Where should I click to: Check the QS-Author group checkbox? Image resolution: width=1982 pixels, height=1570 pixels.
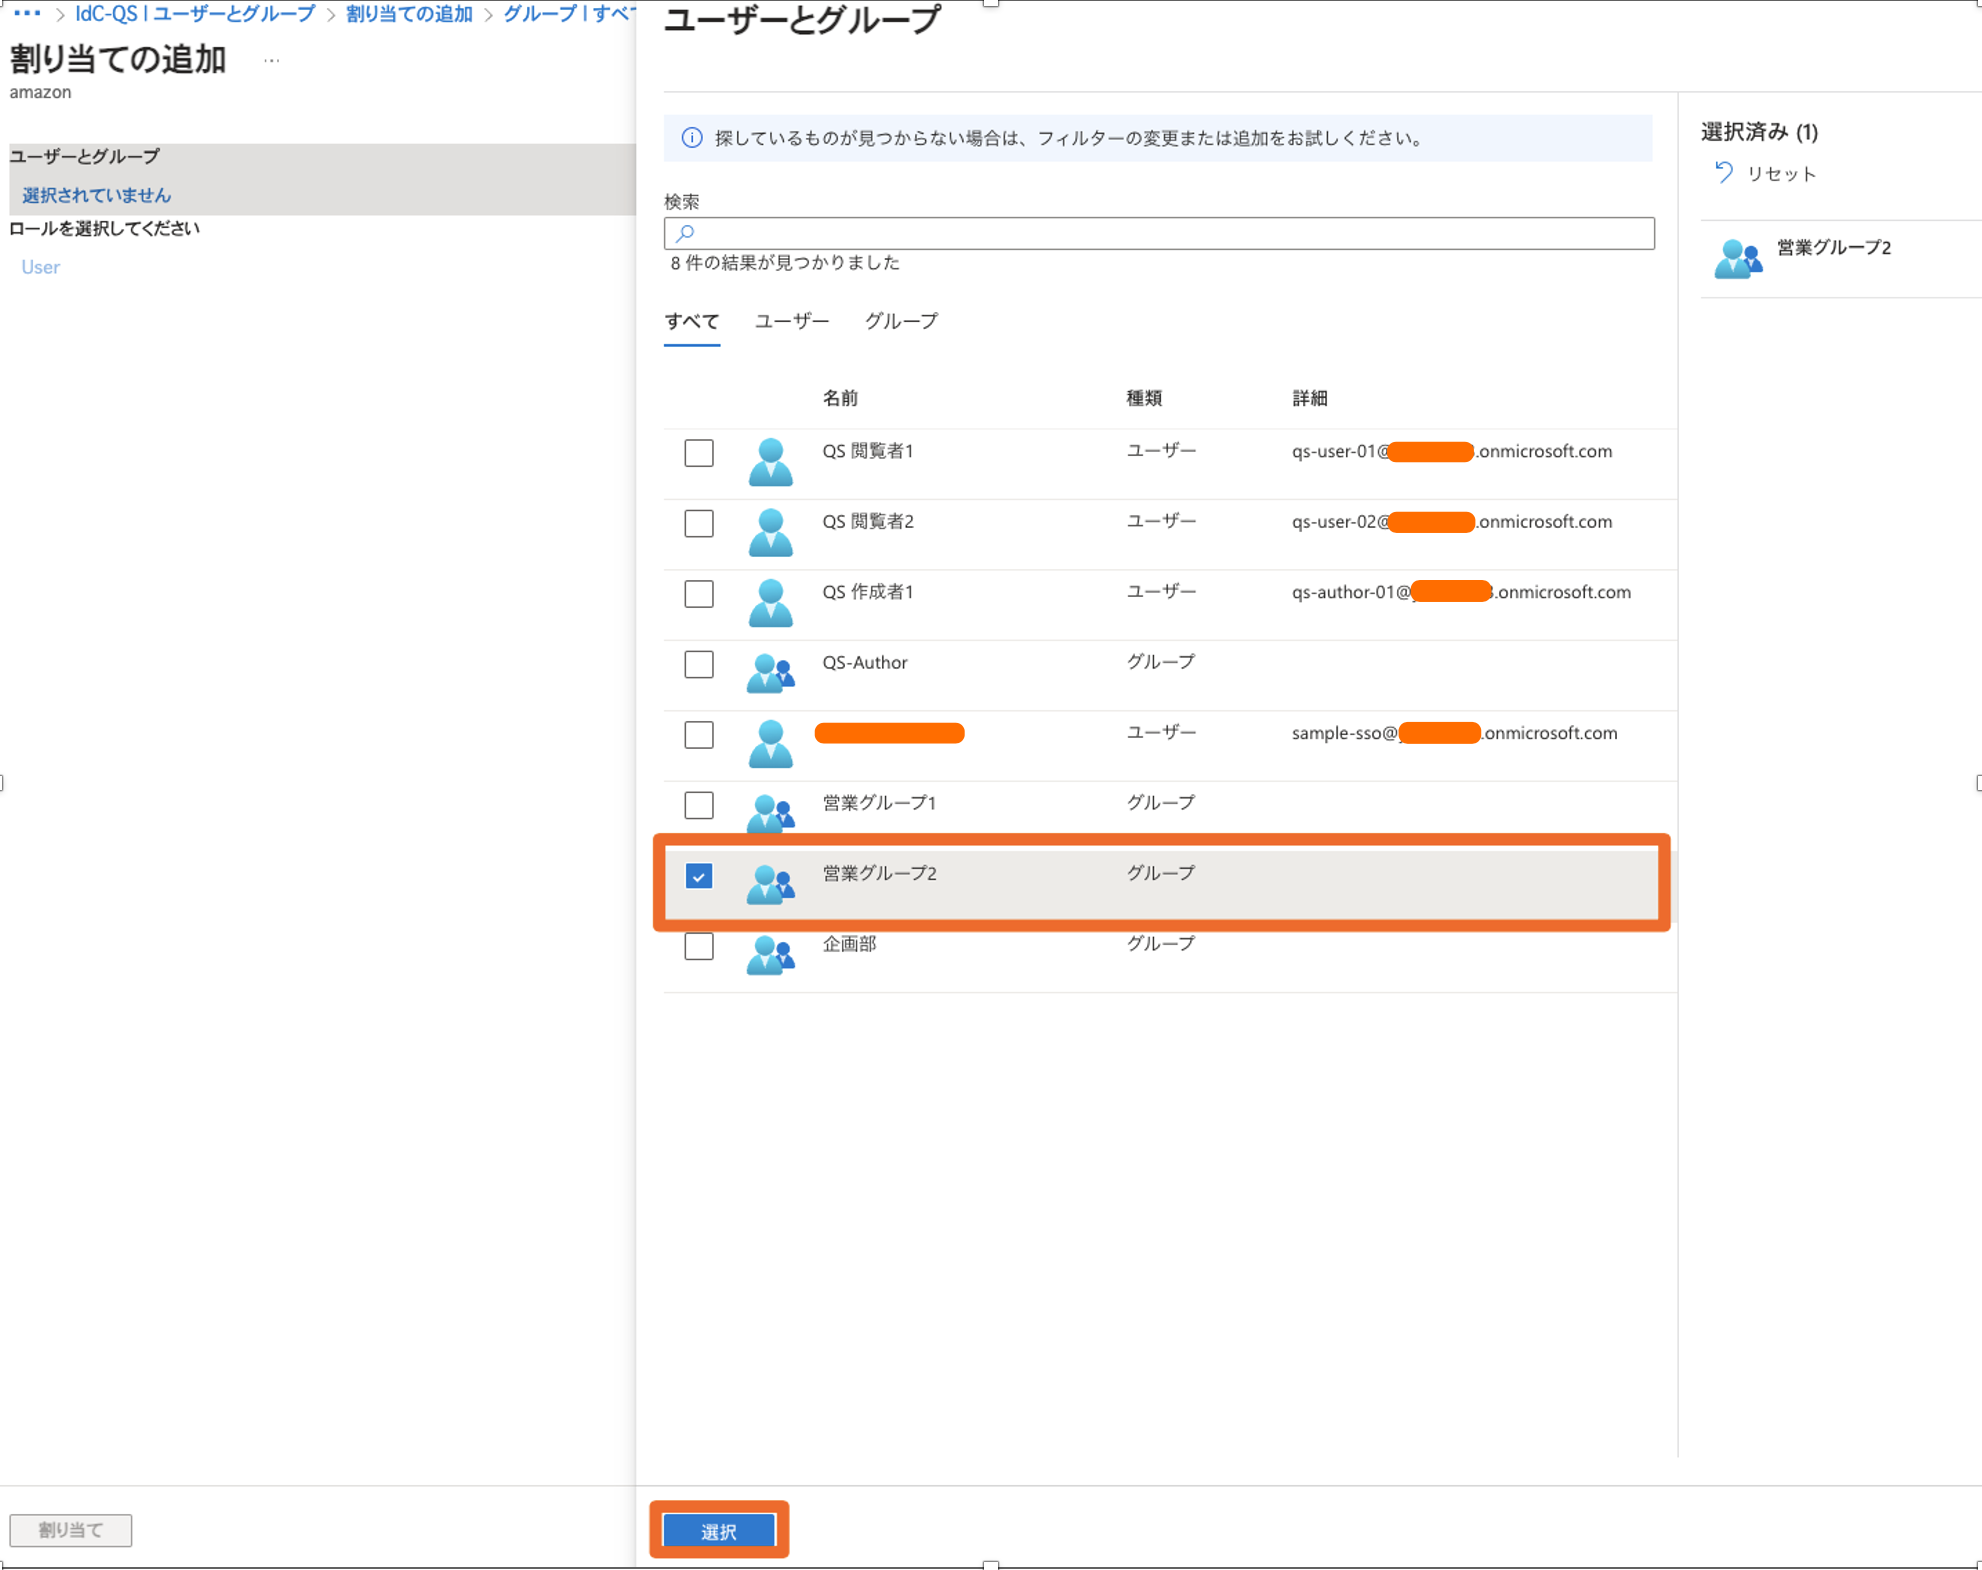(x=699, y=664)
